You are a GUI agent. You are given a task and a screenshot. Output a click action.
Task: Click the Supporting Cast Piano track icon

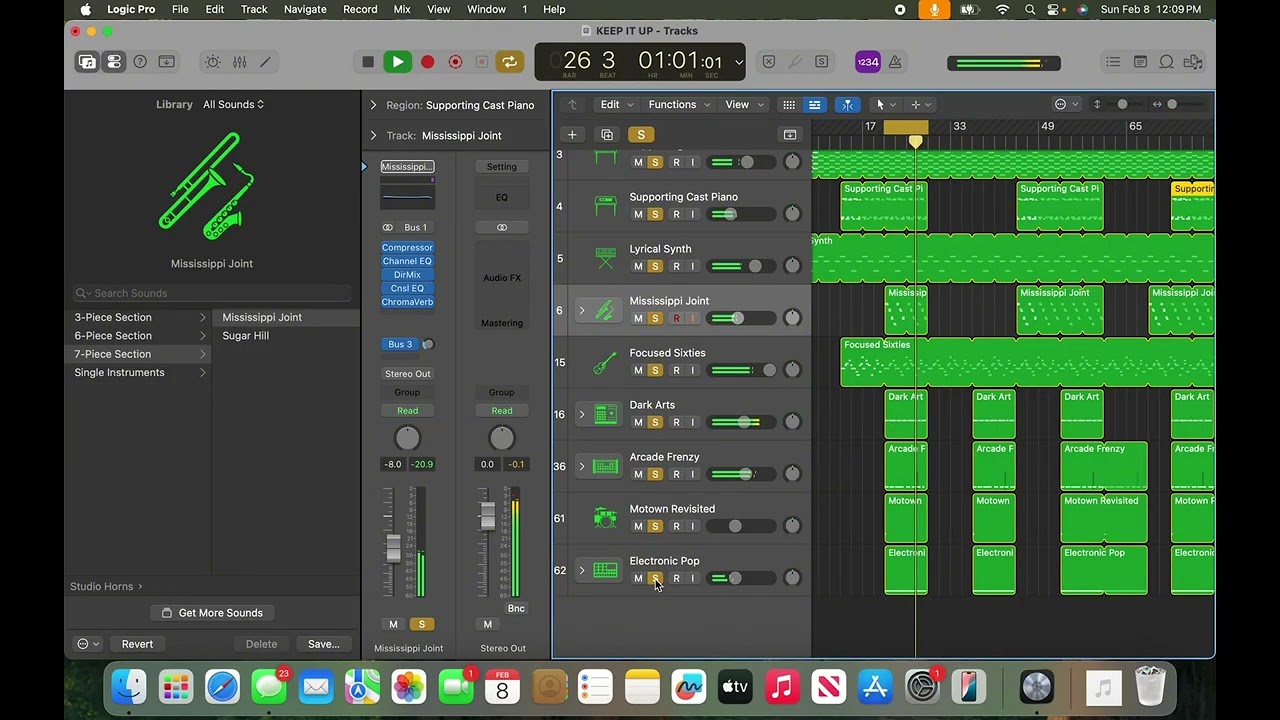(605, 207)
